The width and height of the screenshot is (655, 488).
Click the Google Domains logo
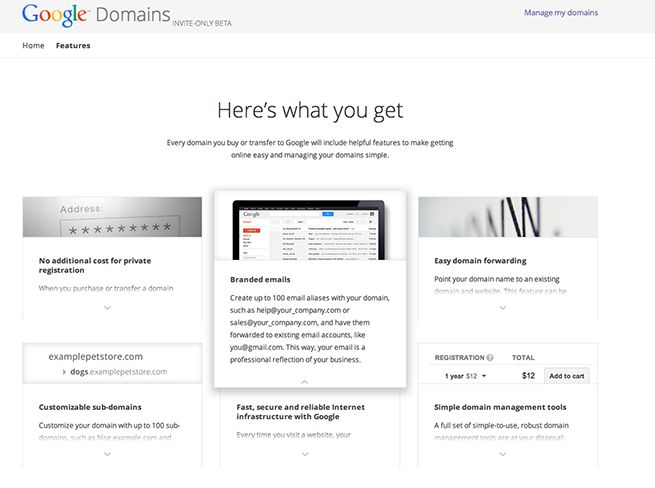96,15
